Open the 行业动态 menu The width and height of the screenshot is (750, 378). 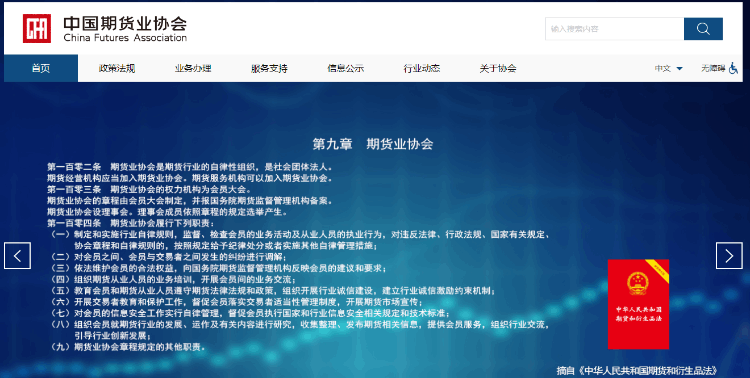[421, 68]
